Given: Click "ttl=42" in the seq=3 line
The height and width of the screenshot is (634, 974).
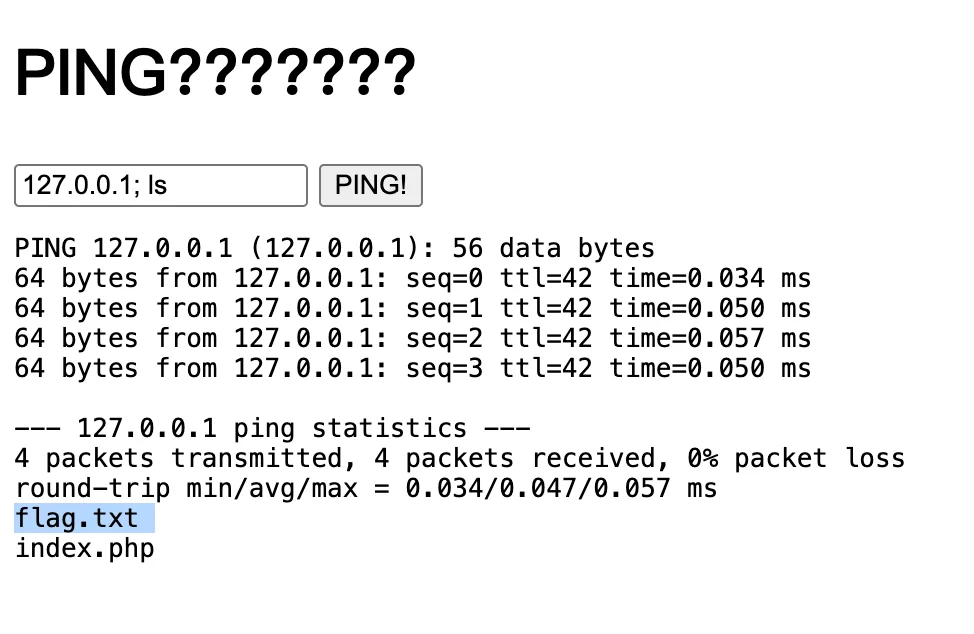Looking at the screenshot, I should tap(546, 368).
